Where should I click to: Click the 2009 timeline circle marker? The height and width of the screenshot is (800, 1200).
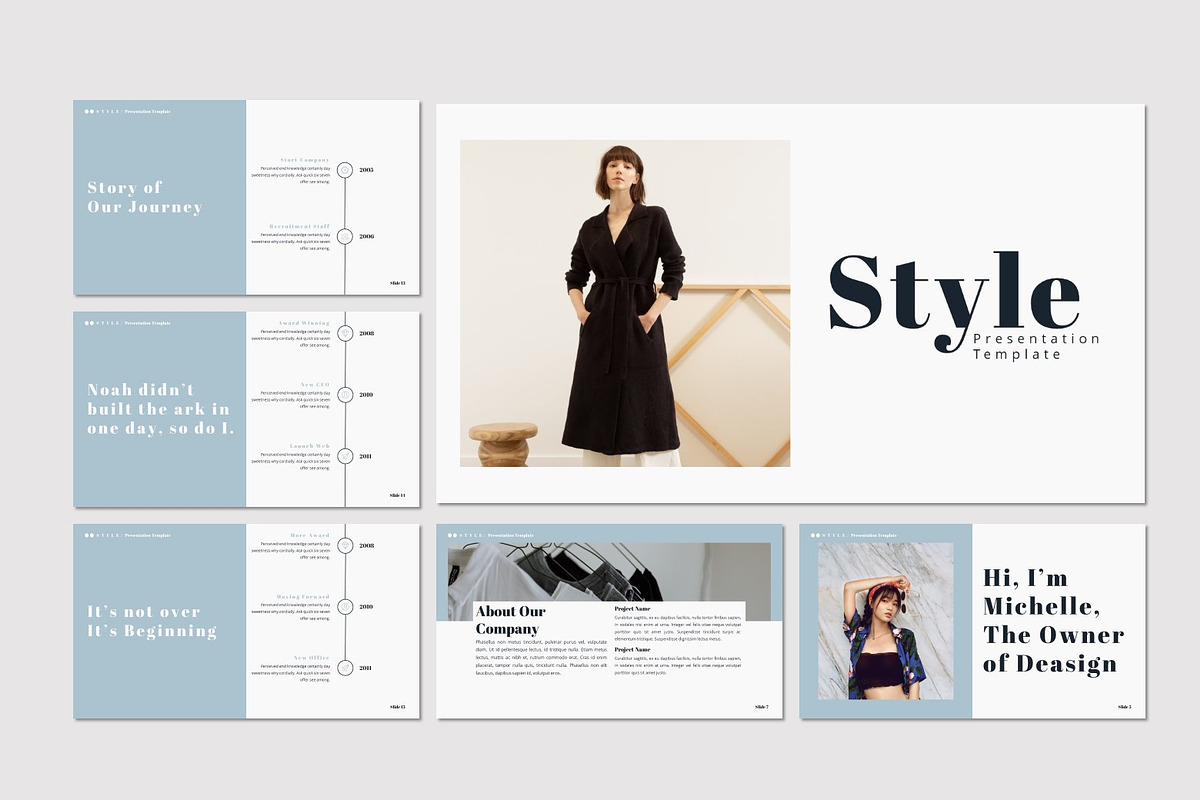click(x=345, y=394)
